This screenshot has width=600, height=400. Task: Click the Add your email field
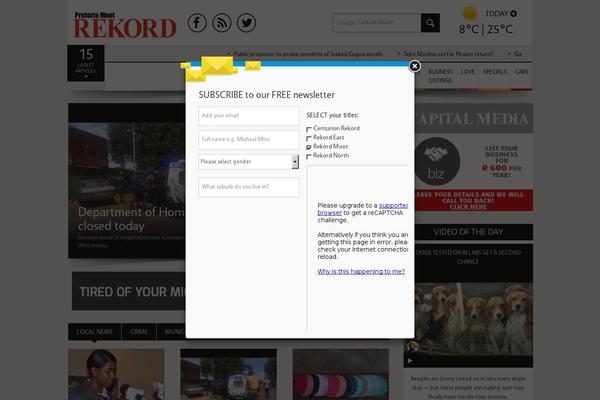point(249,116)
